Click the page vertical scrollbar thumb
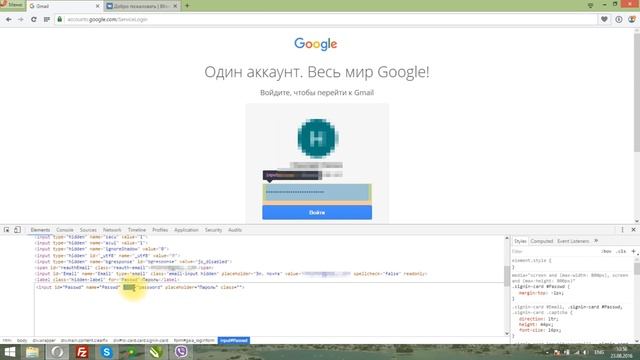This screenshot has height=360, width=640. pyautogui.click(x=637, y=92)
